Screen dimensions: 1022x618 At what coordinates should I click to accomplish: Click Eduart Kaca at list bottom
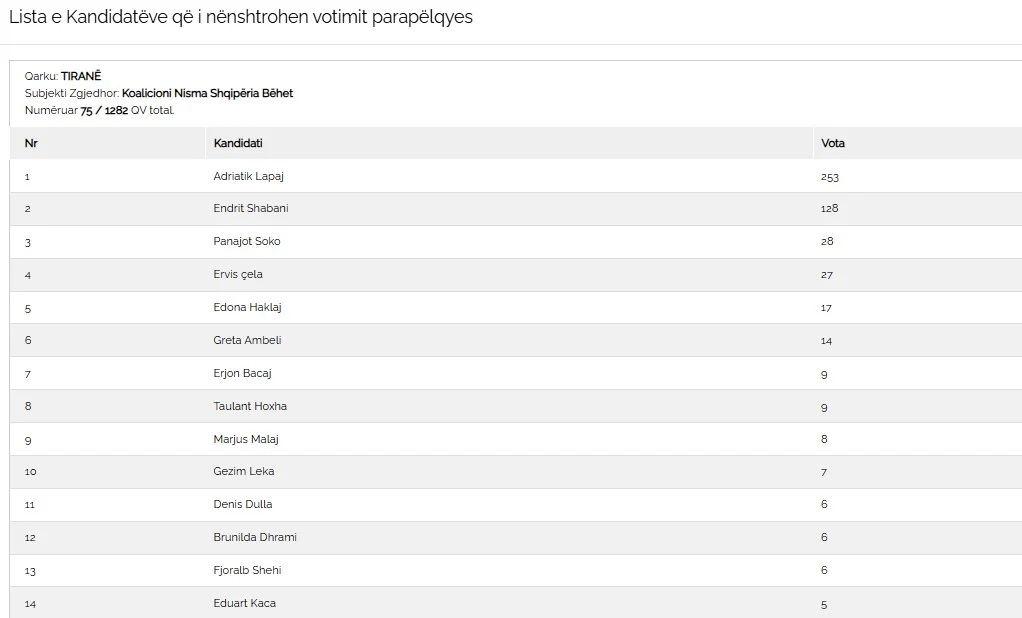(244, 603)
